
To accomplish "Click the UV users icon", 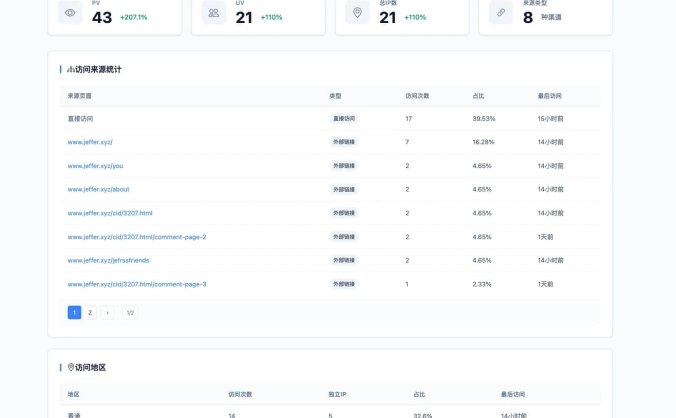I will click(x=213, y=13).
